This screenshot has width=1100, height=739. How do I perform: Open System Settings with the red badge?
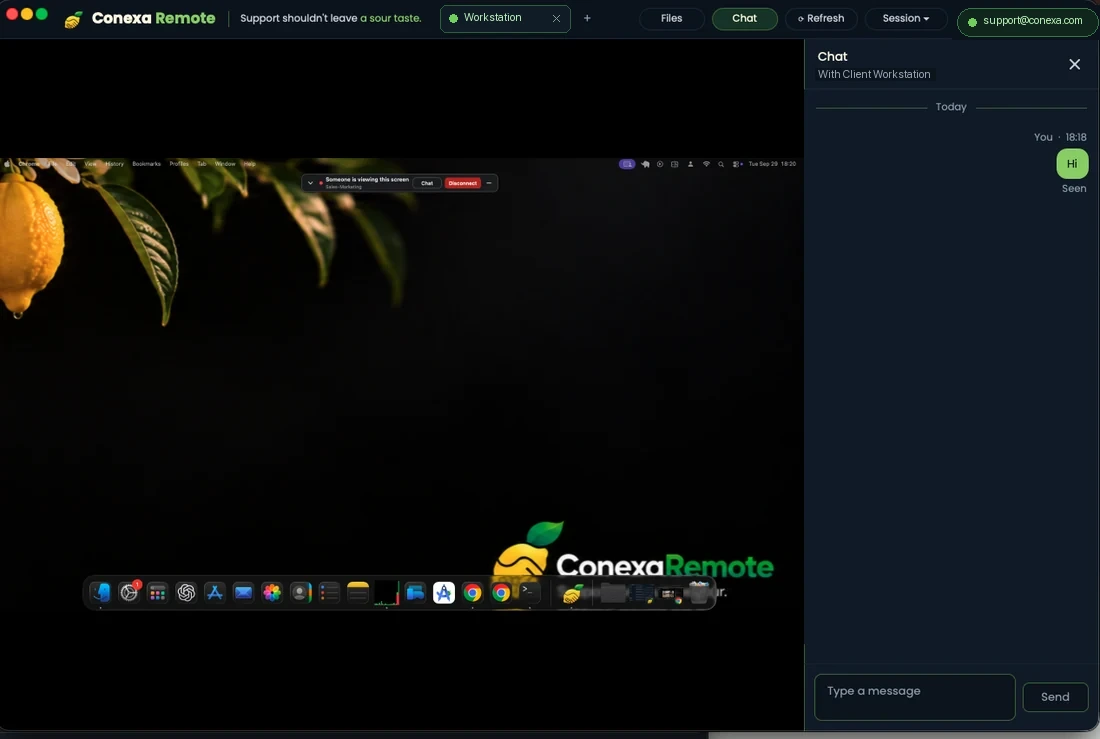pyautogui.click(x=129, y=592)
